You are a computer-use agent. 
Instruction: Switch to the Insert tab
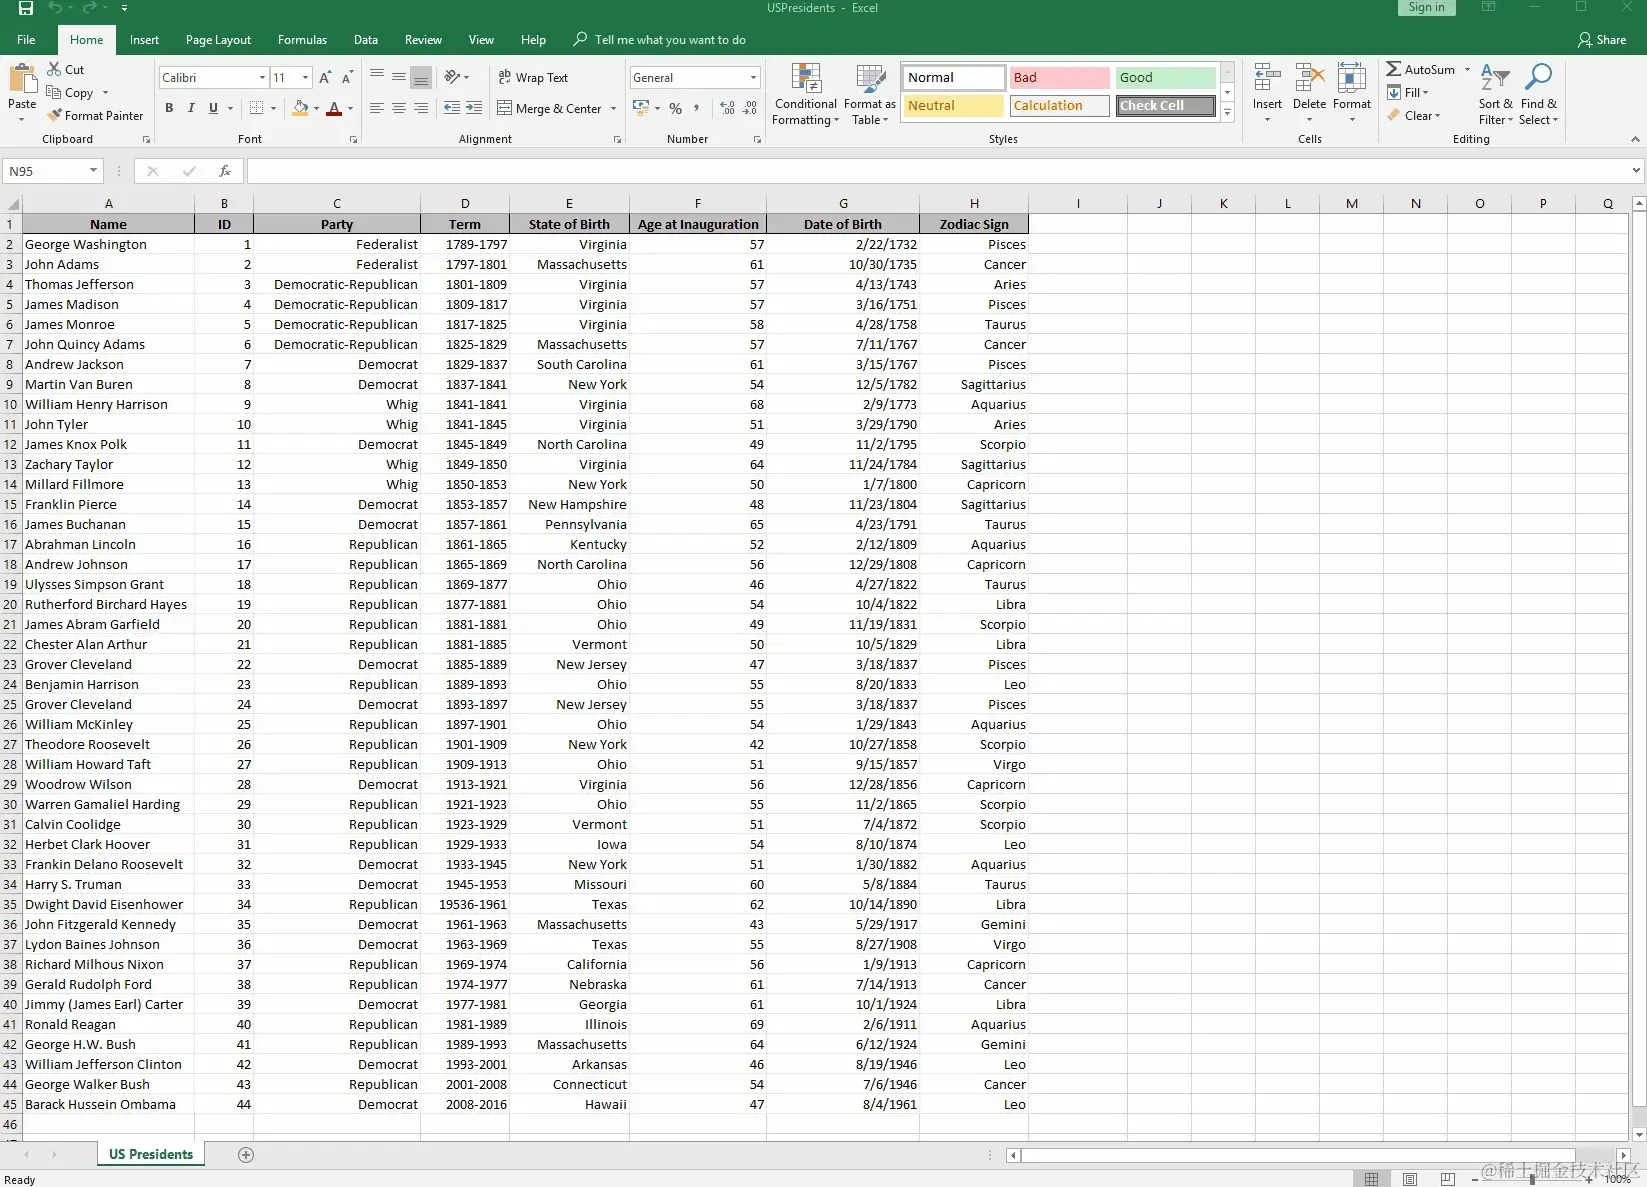(x=144, y=40)
